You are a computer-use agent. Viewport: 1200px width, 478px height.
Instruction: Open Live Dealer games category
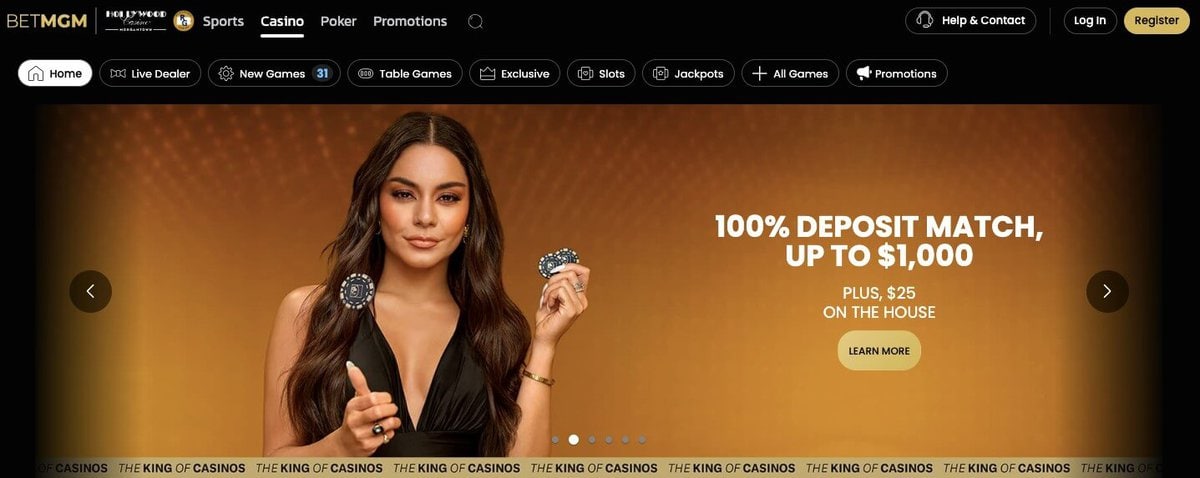(x=151, y=73)
